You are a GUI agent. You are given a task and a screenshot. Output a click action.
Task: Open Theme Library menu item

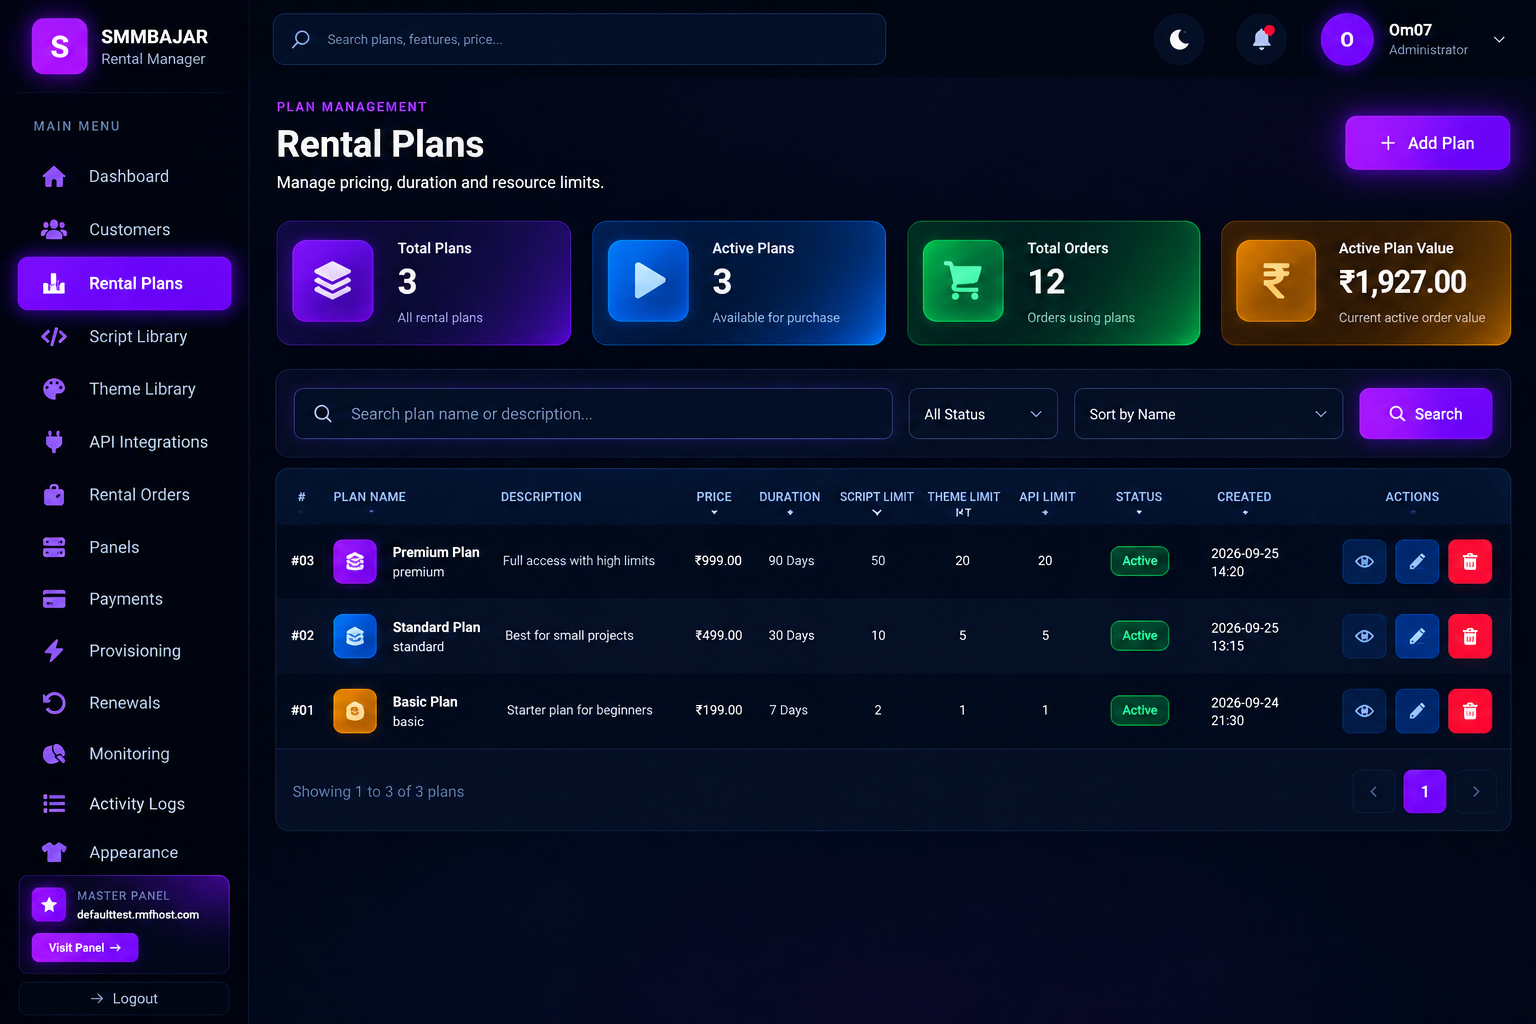coord(125,389)
